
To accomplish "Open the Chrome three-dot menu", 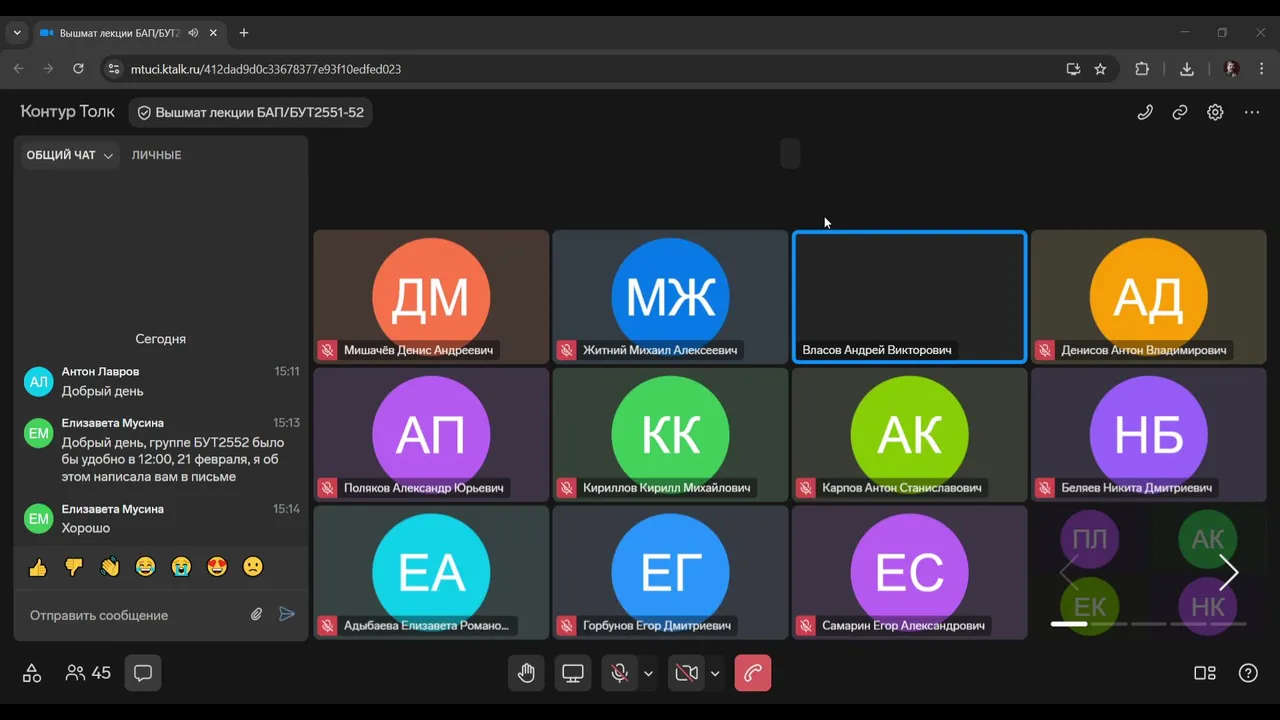I will coord(1262,69).
